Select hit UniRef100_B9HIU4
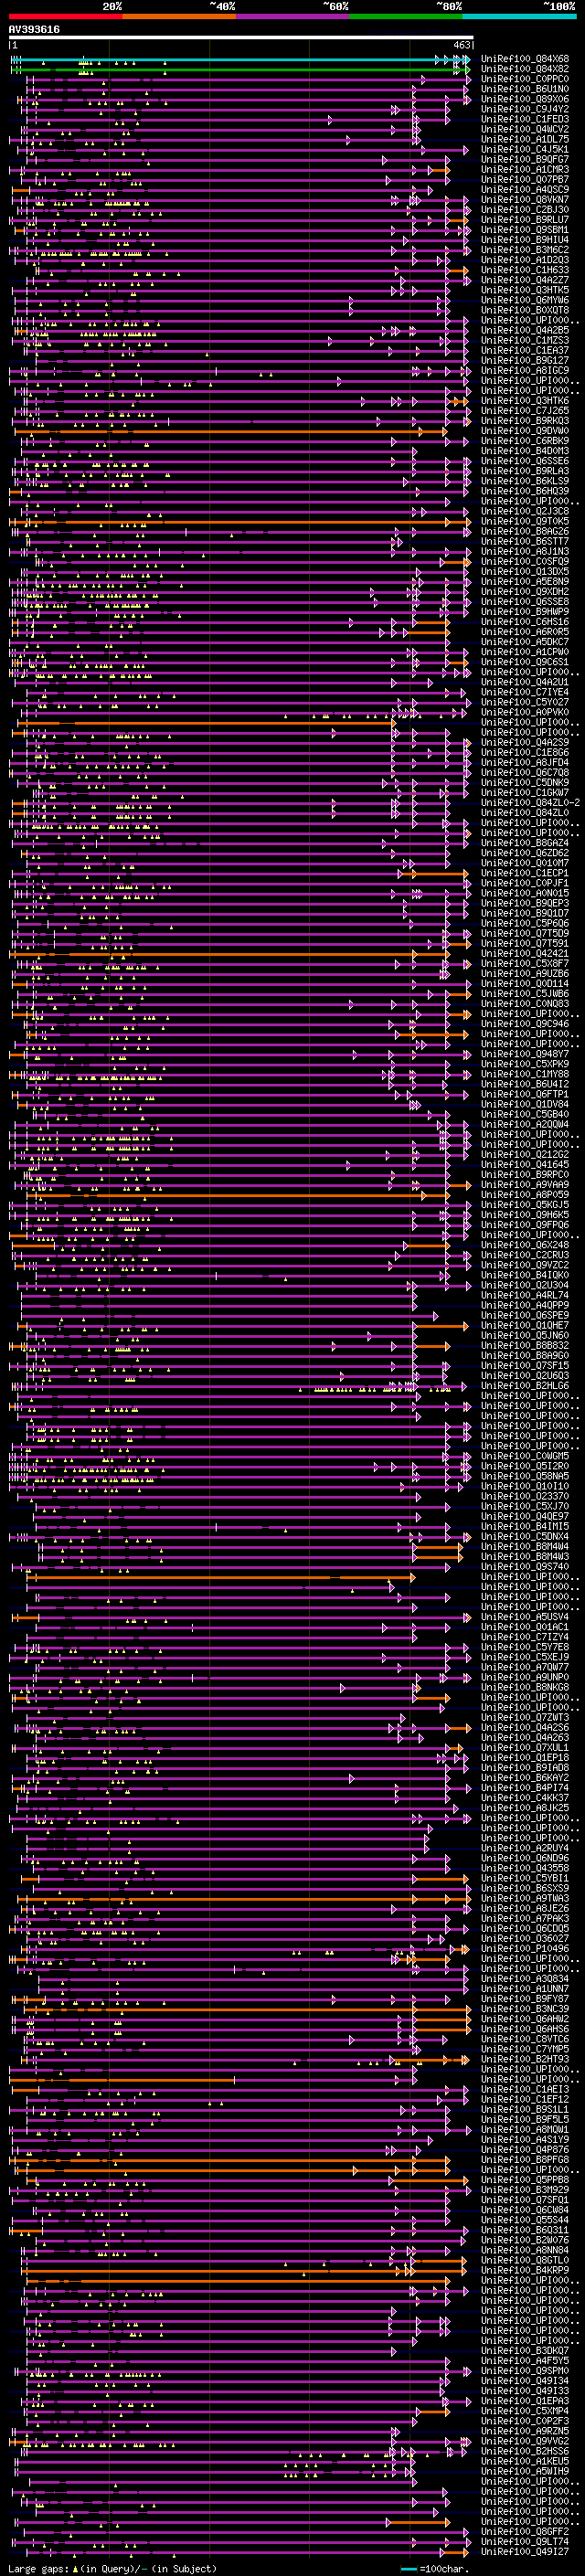This screenshot has width=585, height=2576. [525, 239]
